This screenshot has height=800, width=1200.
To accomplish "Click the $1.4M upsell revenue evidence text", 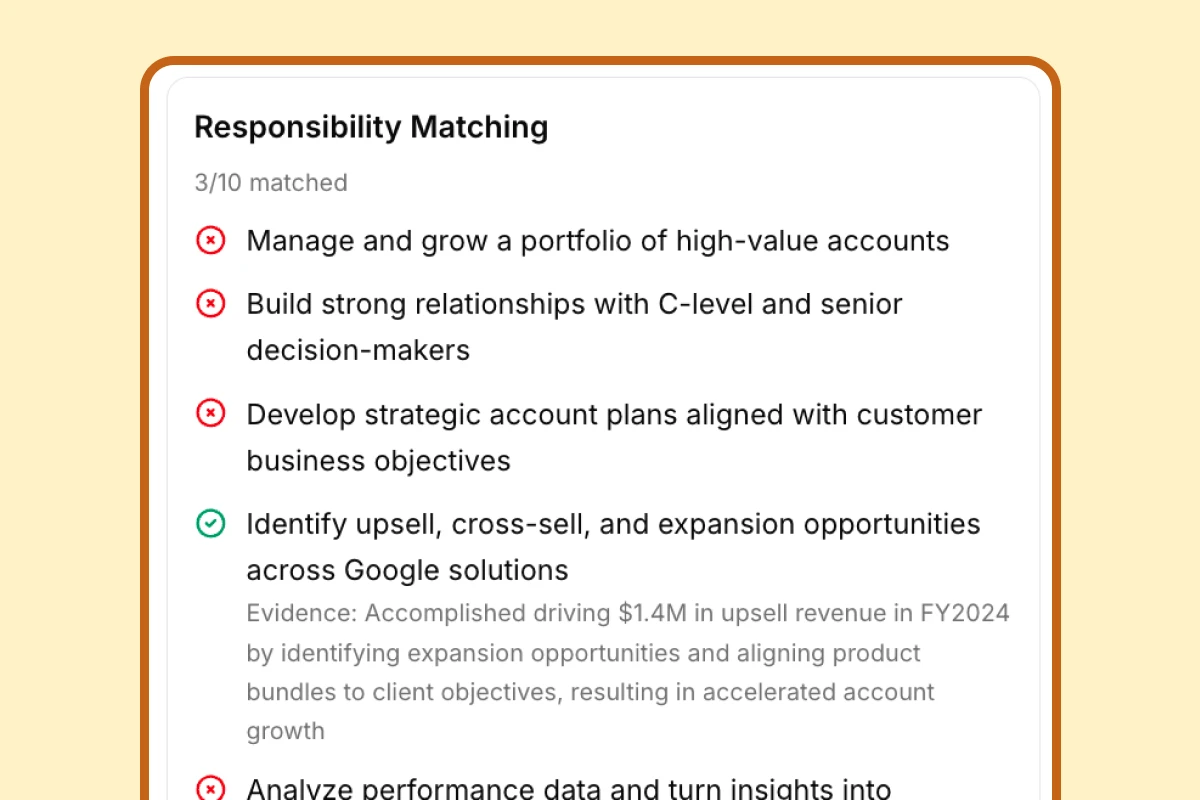I will pos(628,613).
